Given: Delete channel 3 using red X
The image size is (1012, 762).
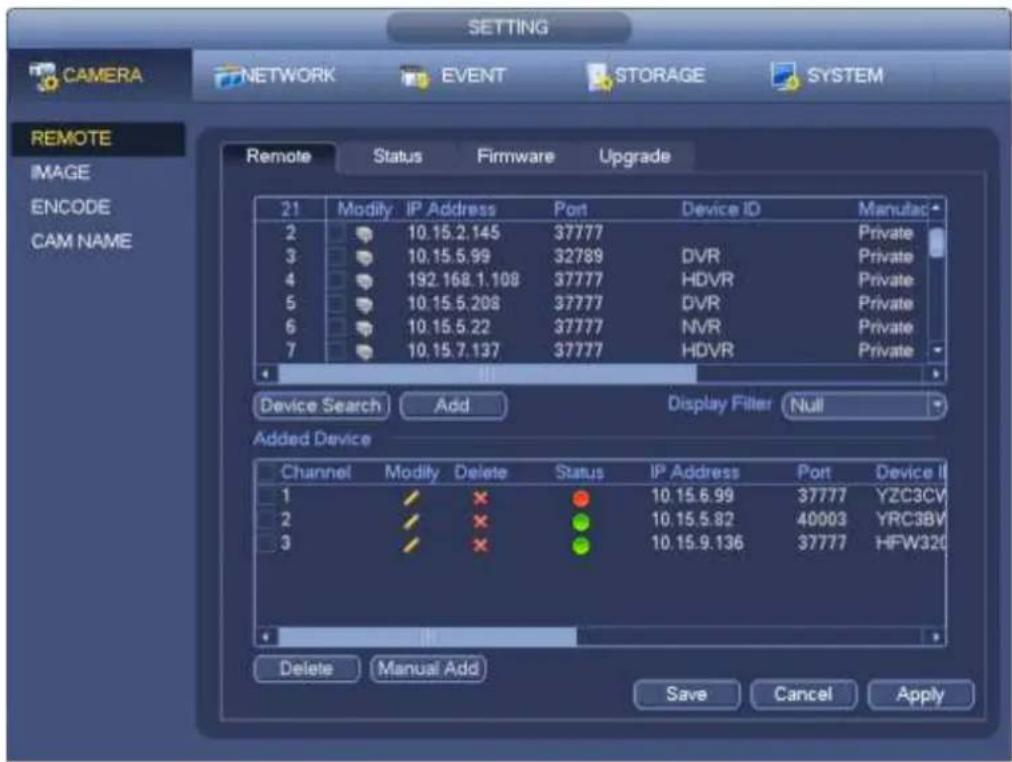Looking at the screenshot, I should 480,545.
